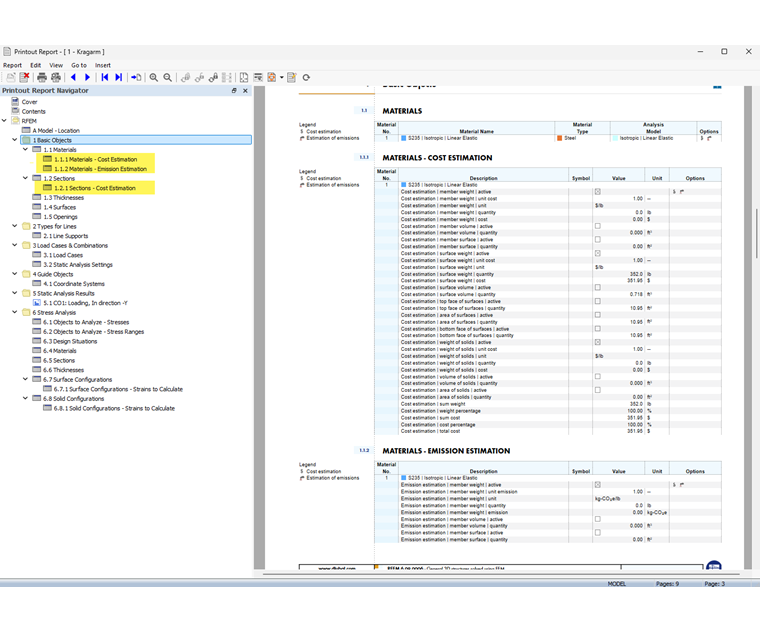Screen dimensions: 760x632
Task: Click the edit report page pencil icon
Action: [x=291, y=78]
